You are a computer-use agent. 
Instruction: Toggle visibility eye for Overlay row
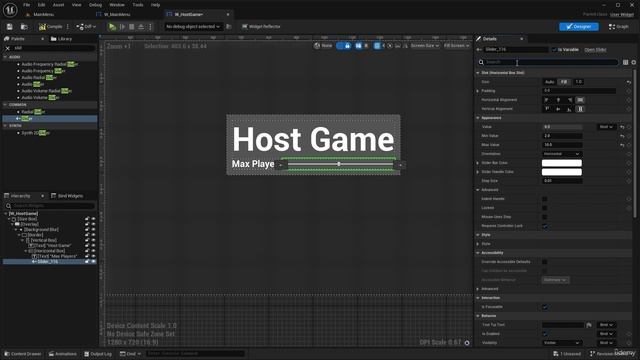click(93, 224)
